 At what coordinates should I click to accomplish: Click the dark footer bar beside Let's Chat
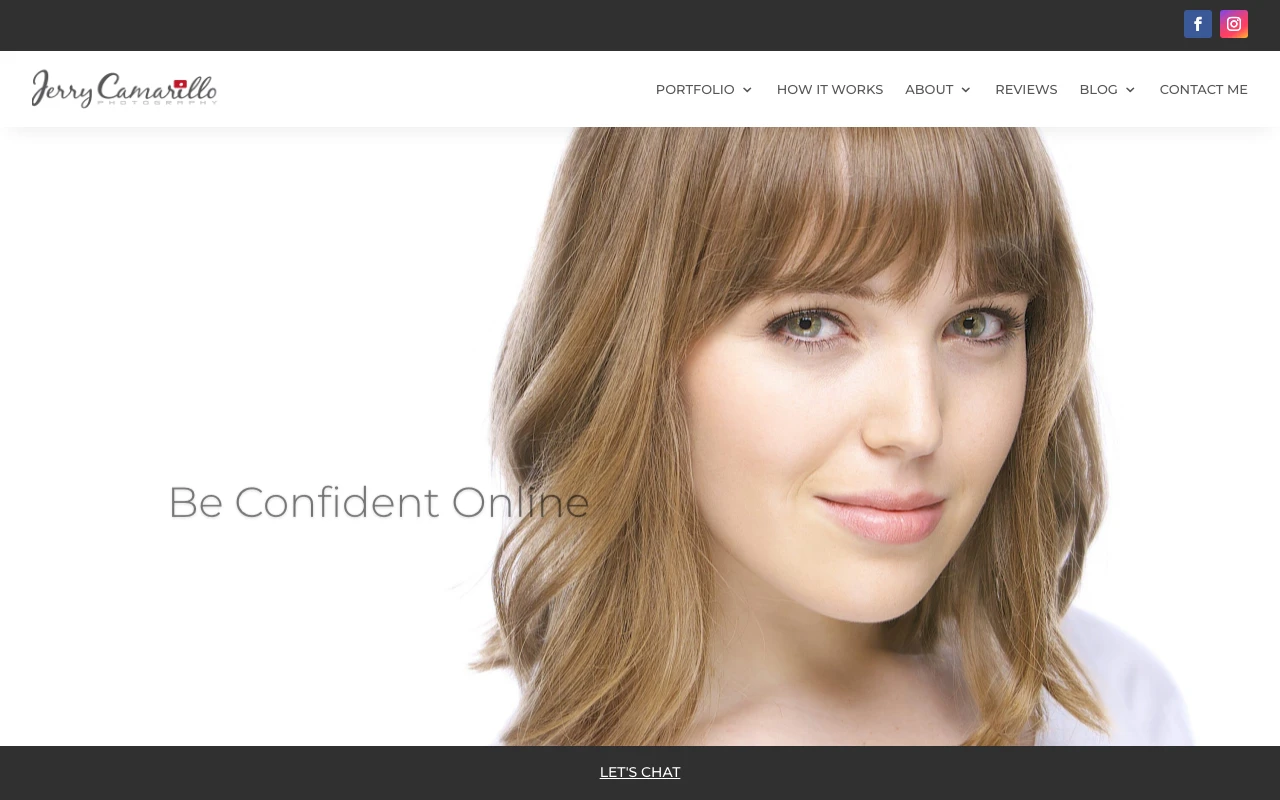click(300, 772)
